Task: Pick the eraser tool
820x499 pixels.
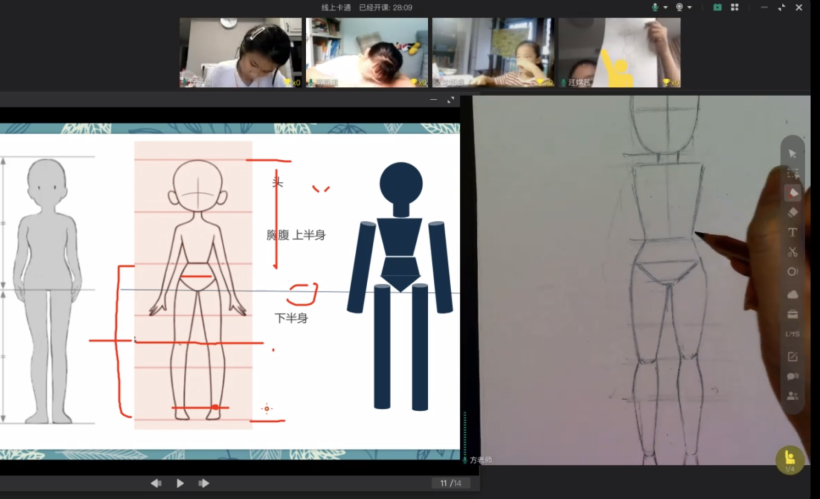Action: 792,212
